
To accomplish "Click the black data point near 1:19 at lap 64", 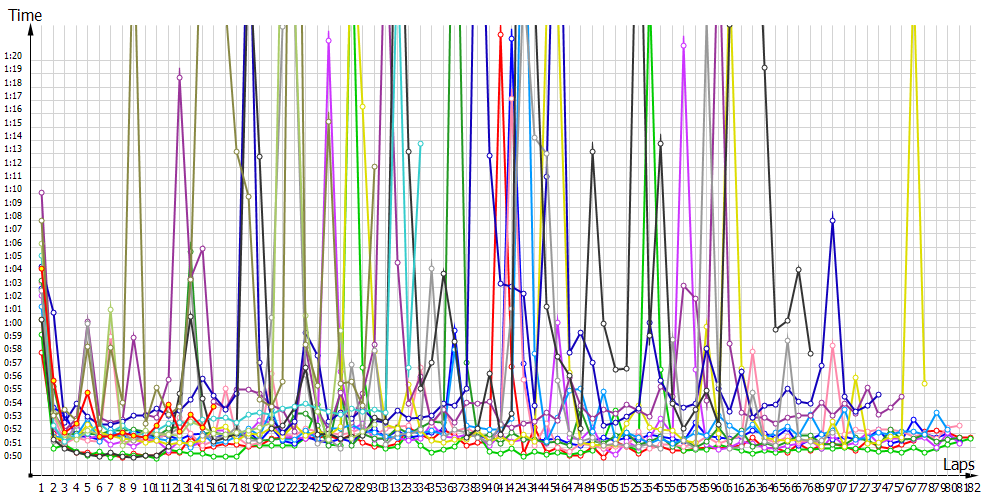I will (764, 68).
